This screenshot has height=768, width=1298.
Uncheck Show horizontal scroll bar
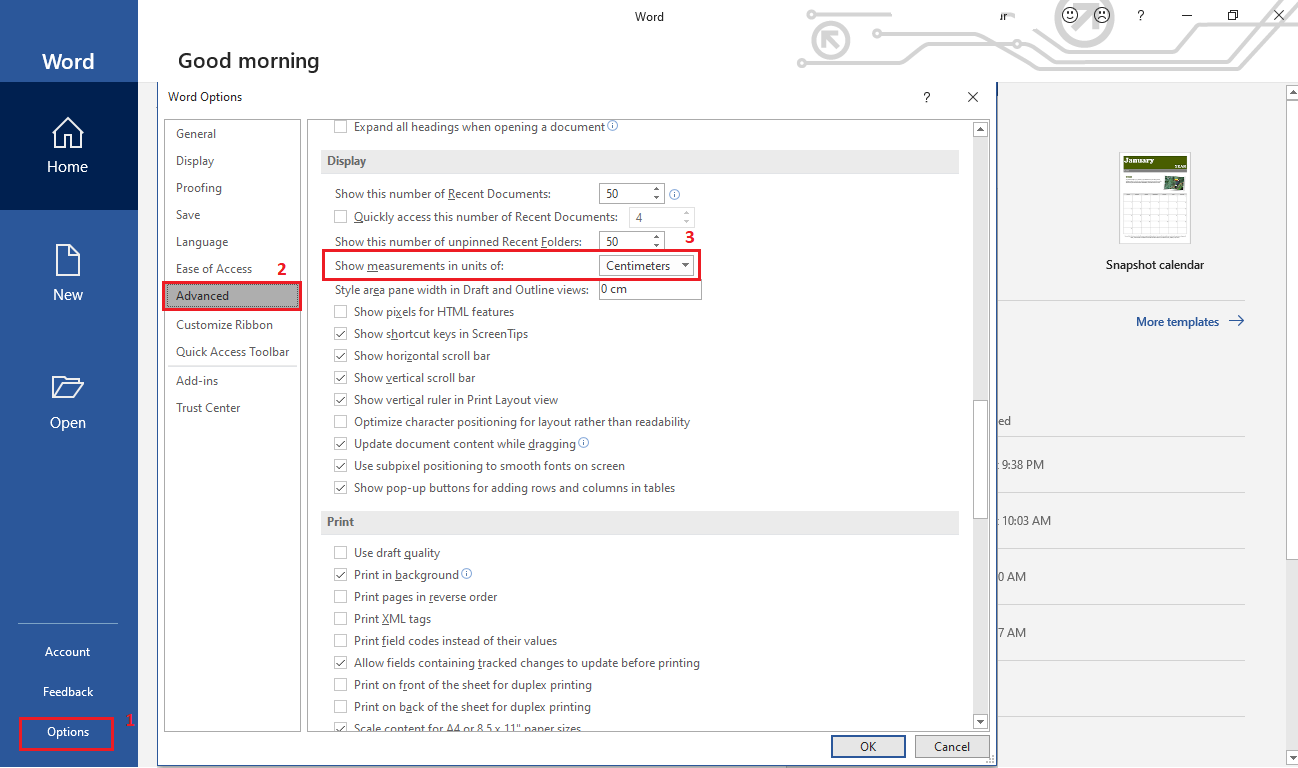click(x=340, y=356)
